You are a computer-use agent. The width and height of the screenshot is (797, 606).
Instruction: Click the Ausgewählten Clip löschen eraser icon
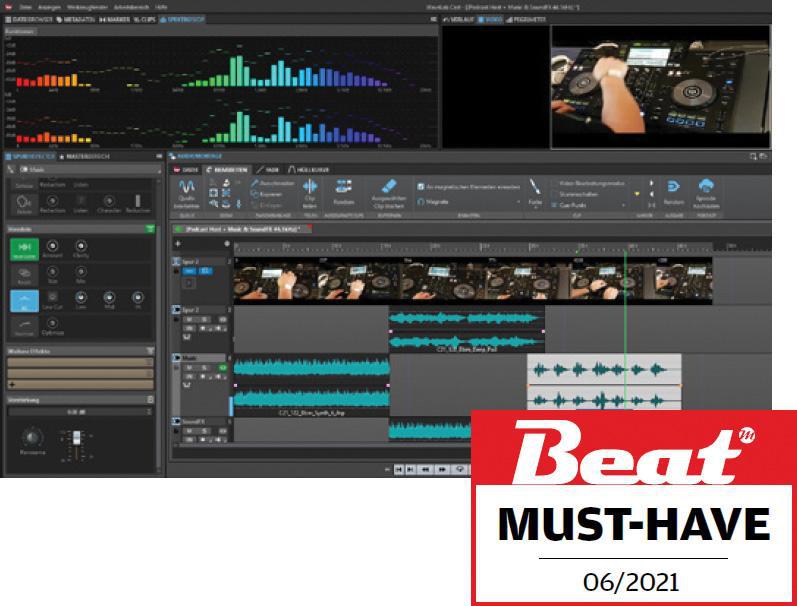pos(389,186)
